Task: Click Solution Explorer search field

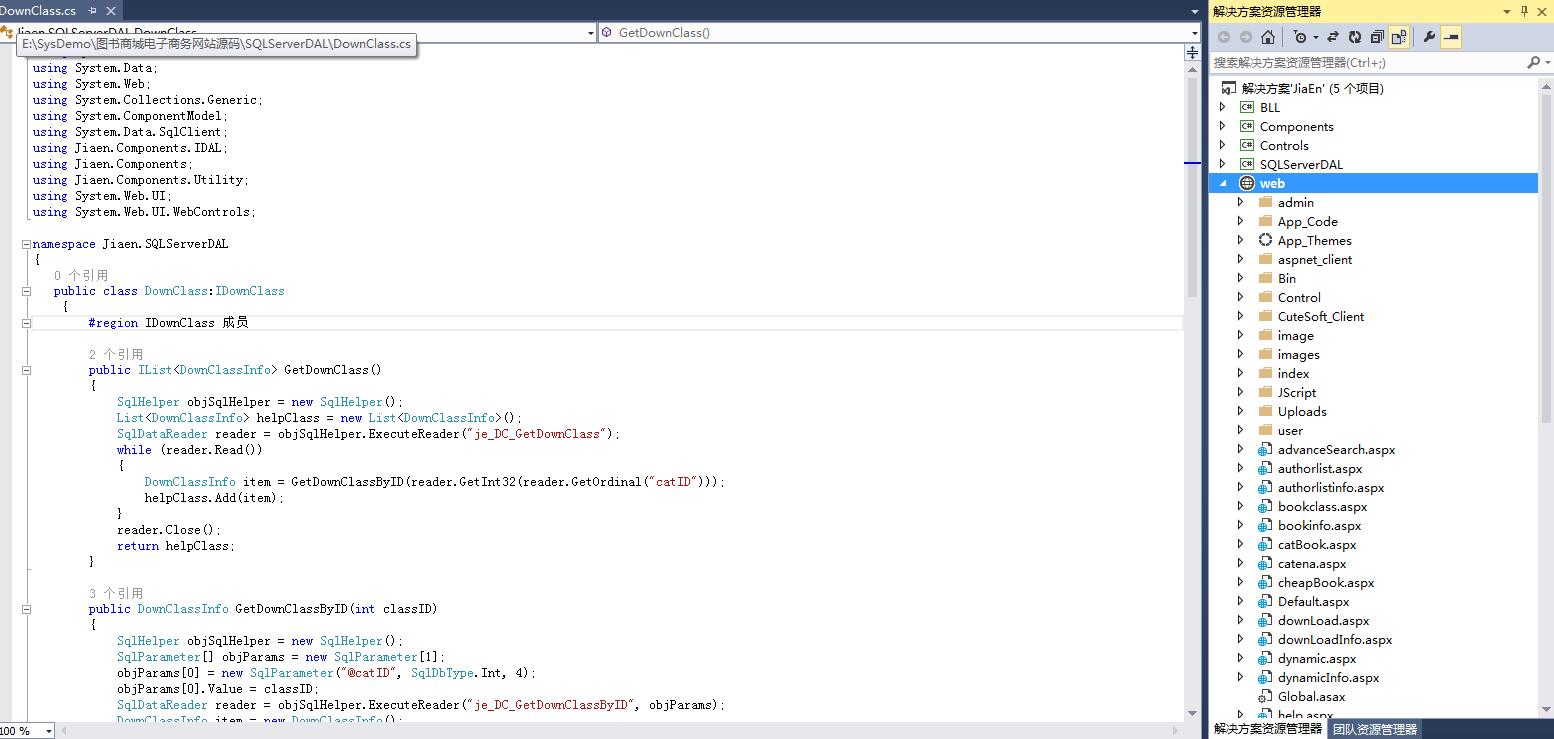Action: tap(1368, 62)
